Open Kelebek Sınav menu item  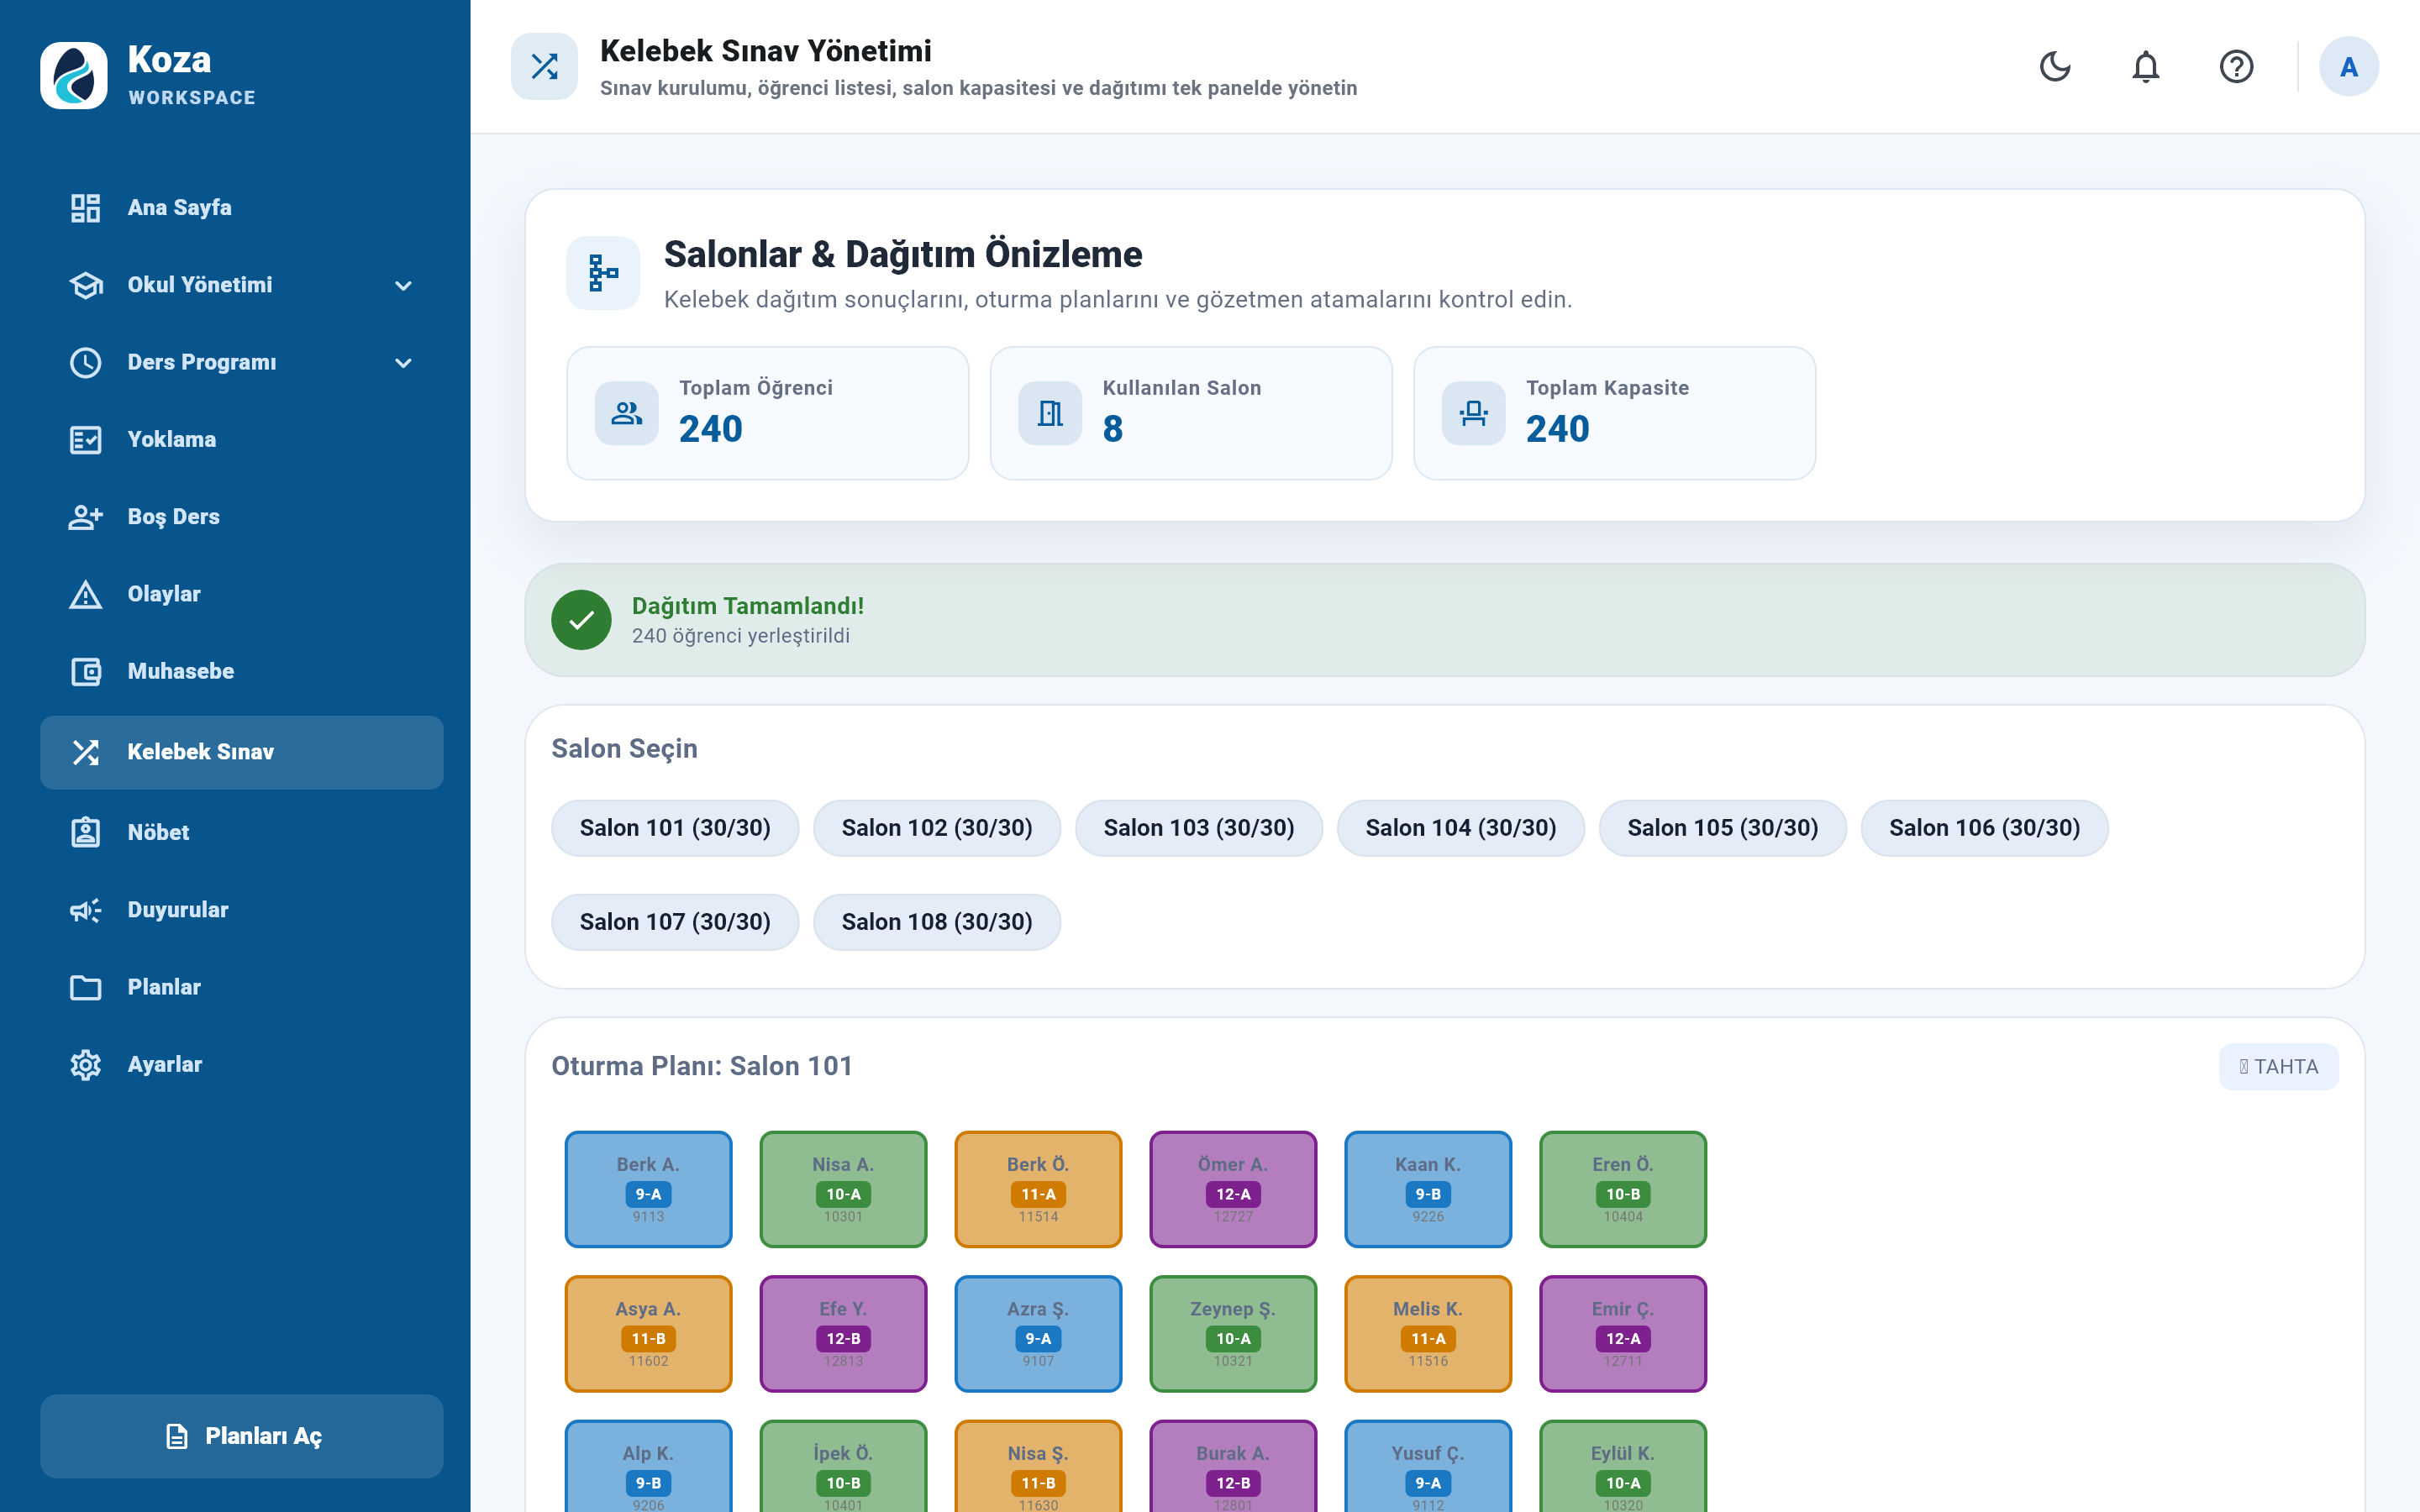coord(242,752)
